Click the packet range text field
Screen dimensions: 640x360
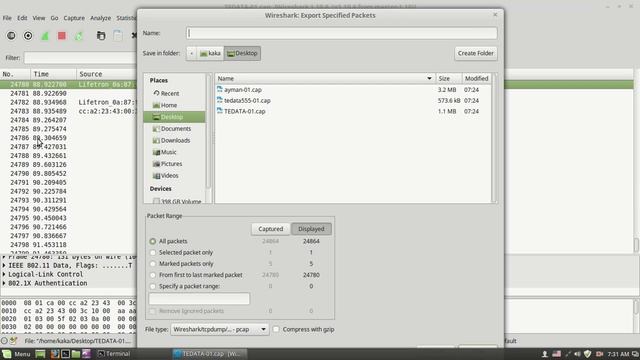pyautogui.click(x=199, y=298)
